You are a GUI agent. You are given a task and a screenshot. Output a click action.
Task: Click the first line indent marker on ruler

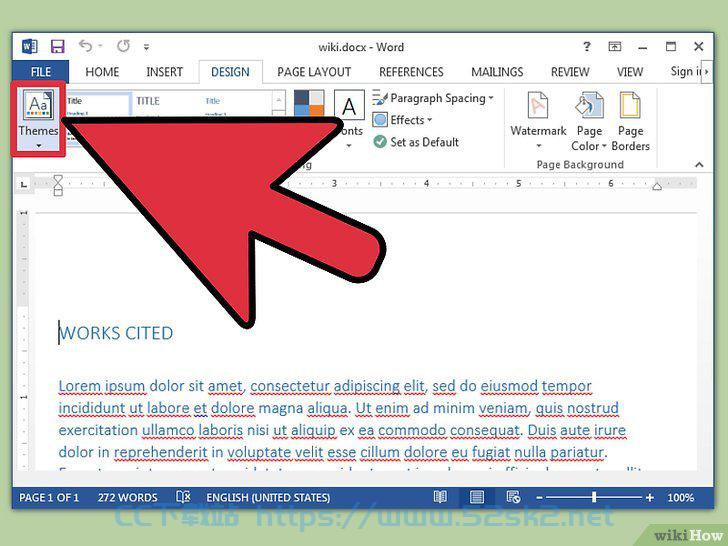pyautogui.click(x=58, y=179)
